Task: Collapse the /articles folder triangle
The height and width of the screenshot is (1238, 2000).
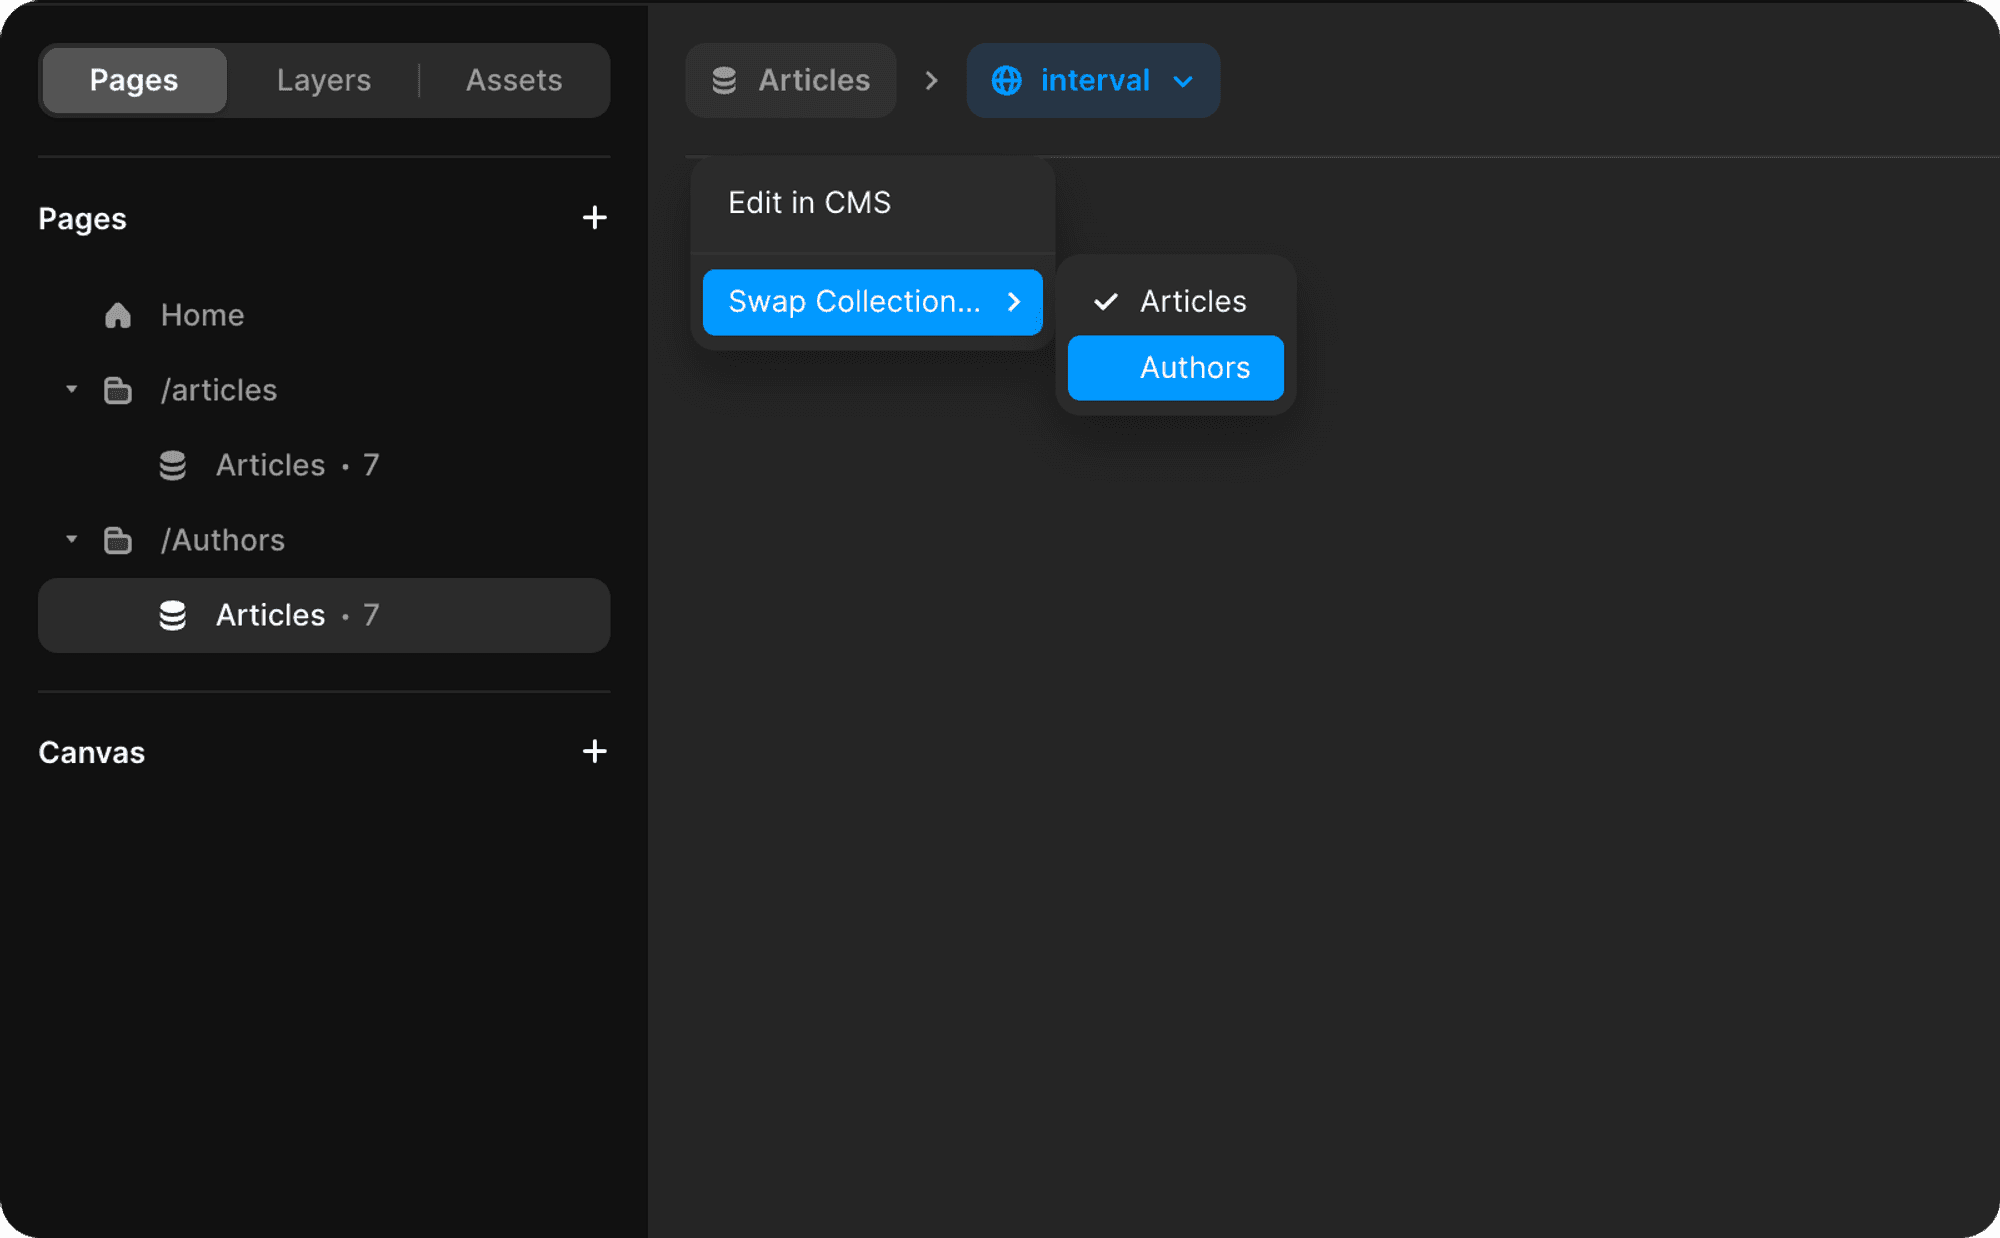Action: 71,390
